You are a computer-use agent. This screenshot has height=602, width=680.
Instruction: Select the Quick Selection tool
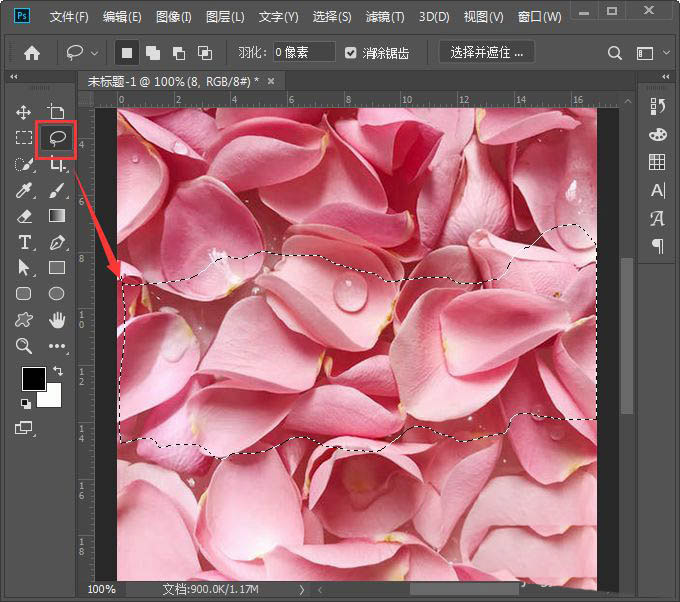tap(24, 164)
